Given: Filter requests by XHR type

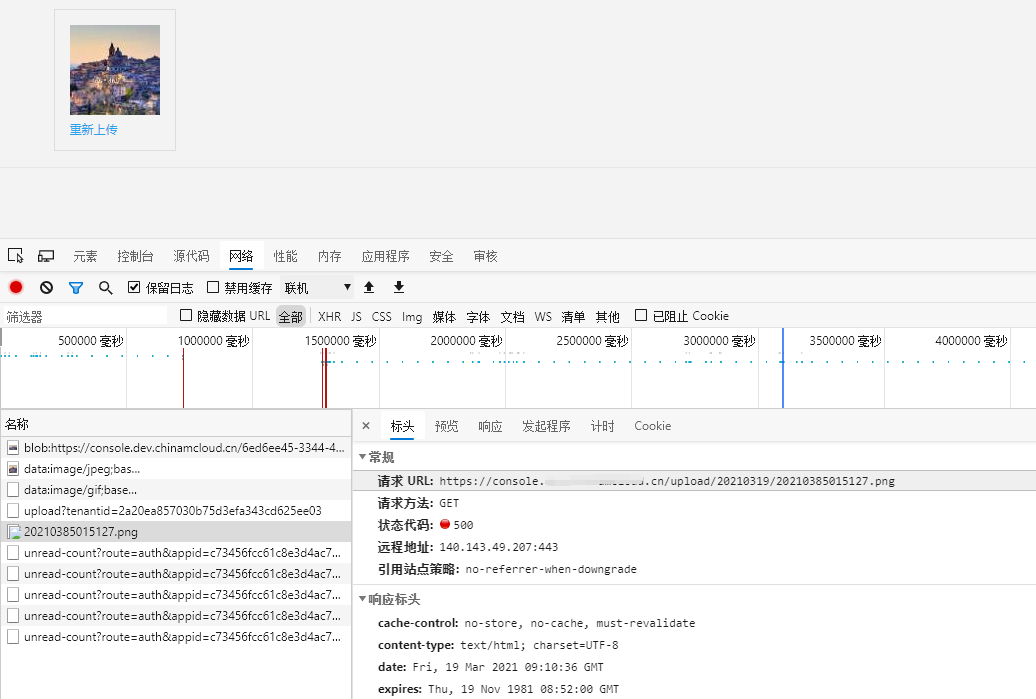Looking at the screenshot, I should [329, 317].
